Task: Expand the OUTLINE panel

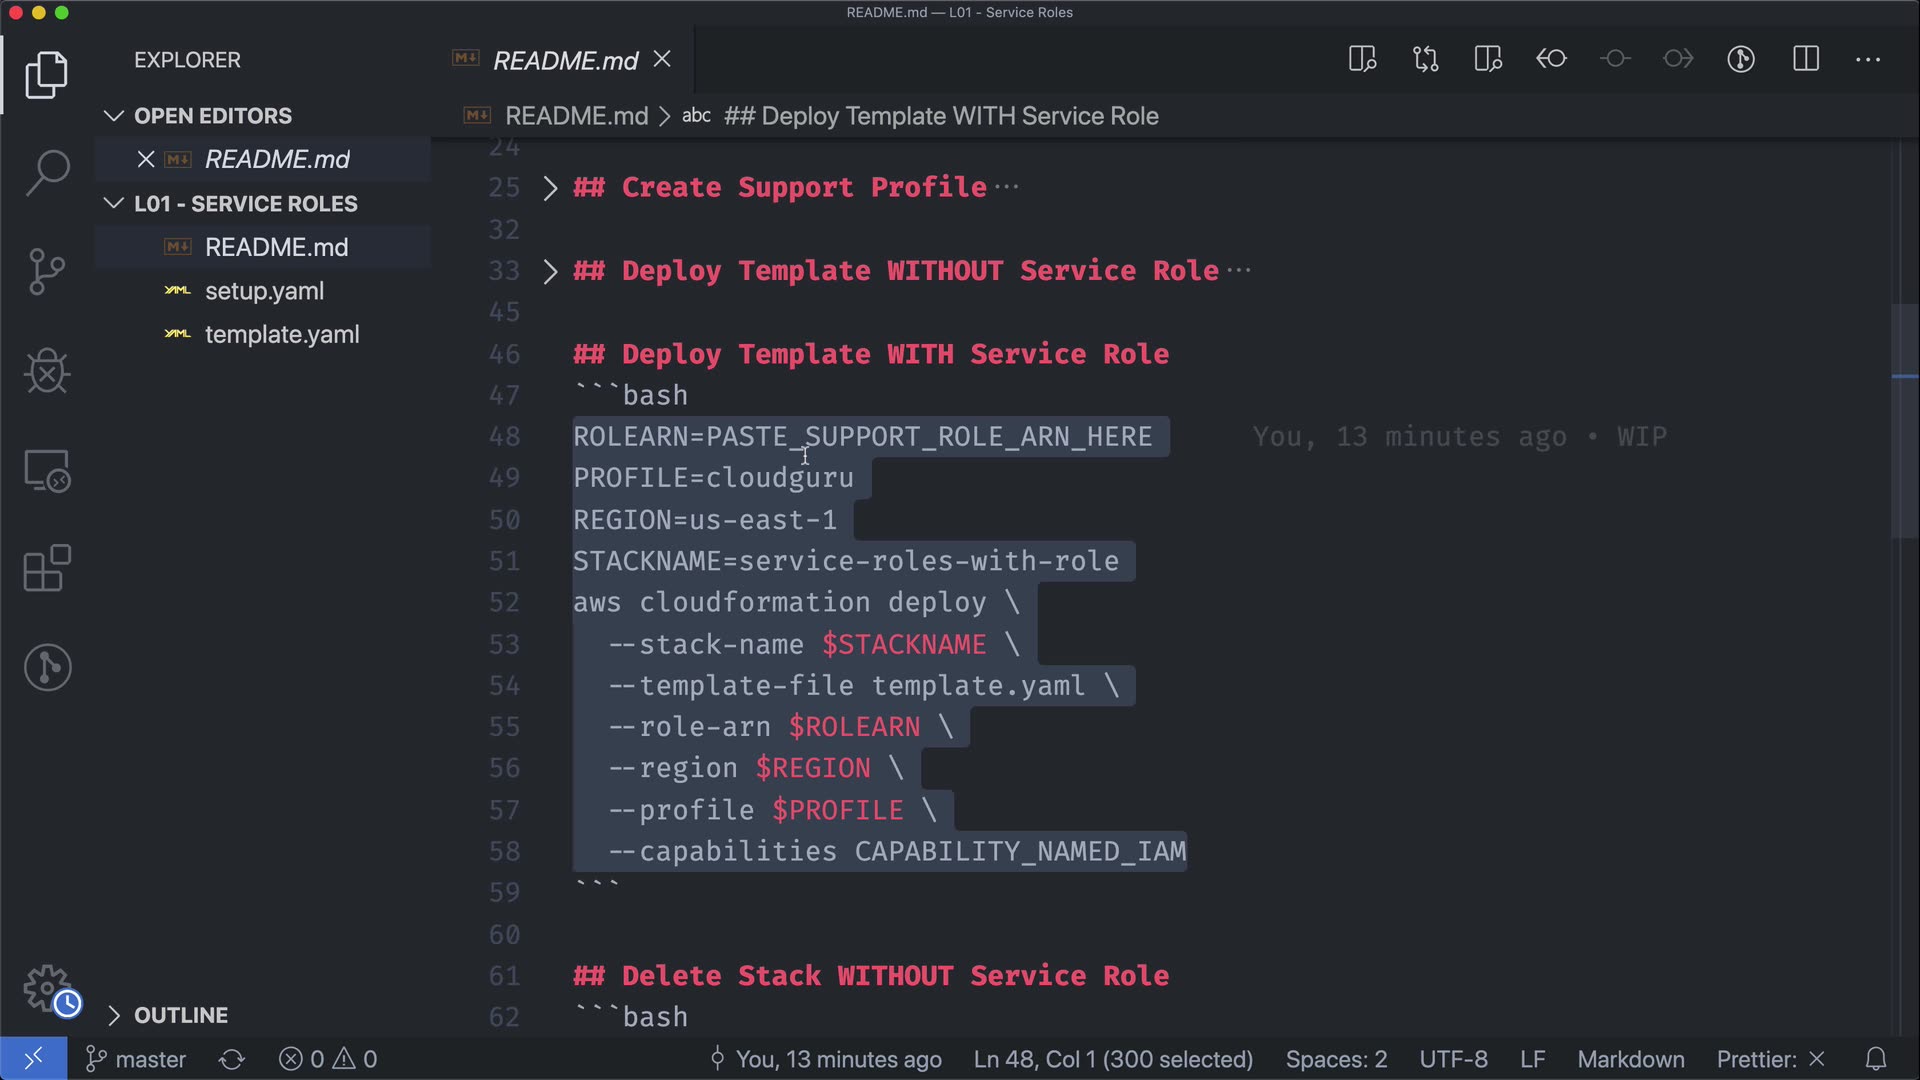Action: point(180,1015)
